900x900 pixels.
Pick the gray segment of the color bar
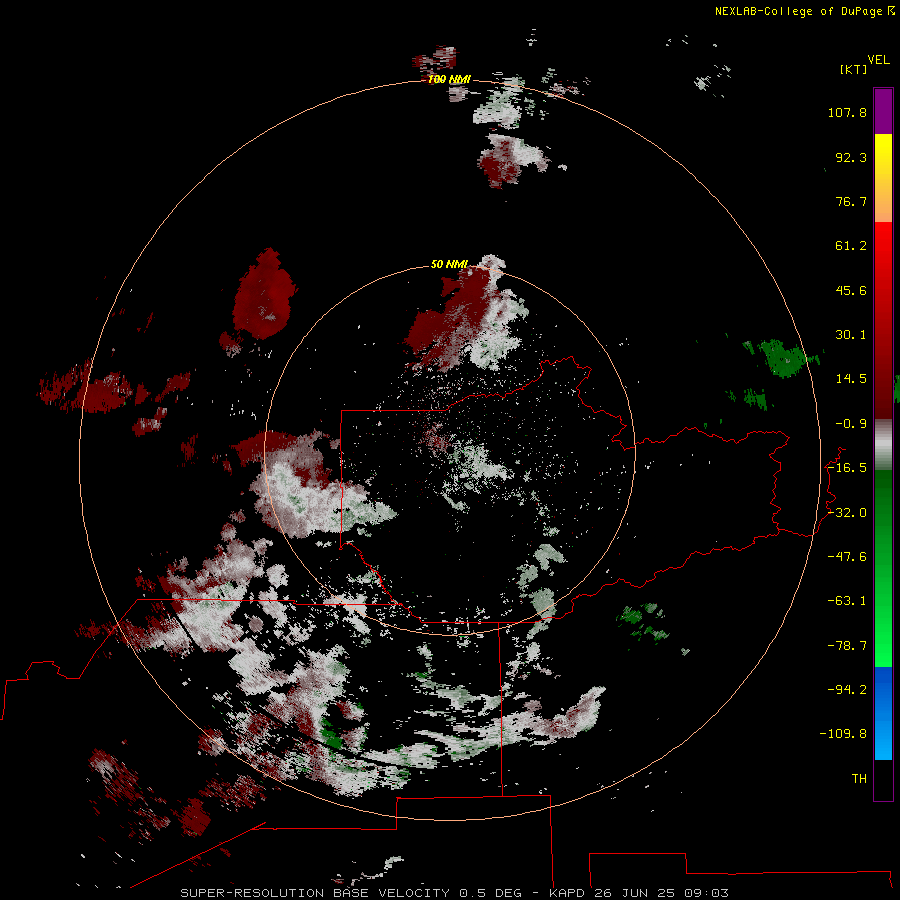[883, 445]
